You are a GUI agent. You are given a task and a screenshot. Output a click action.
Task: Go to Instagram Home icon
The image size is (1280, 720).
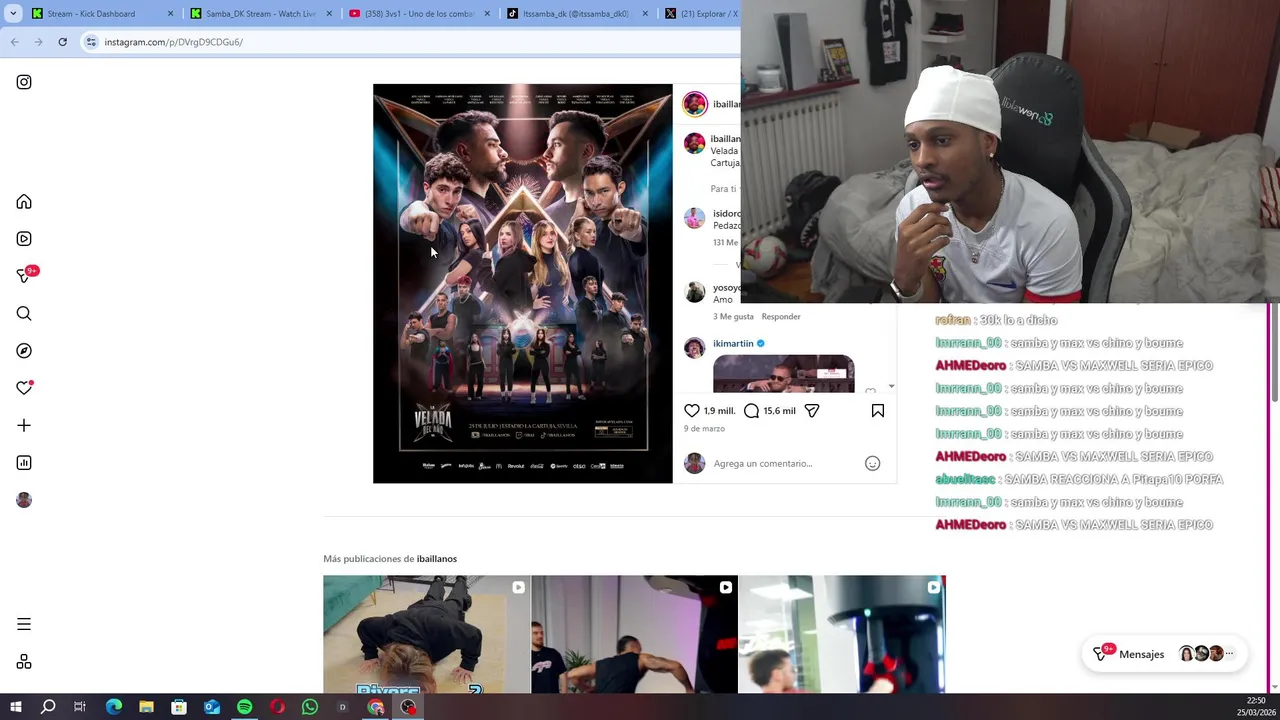(24, 202)
